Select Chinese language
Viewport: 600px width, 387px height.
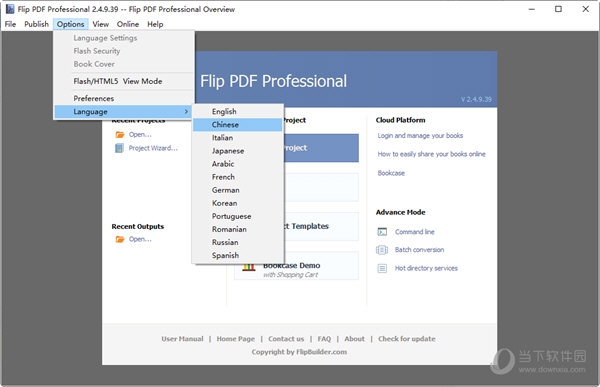point(238,125)
